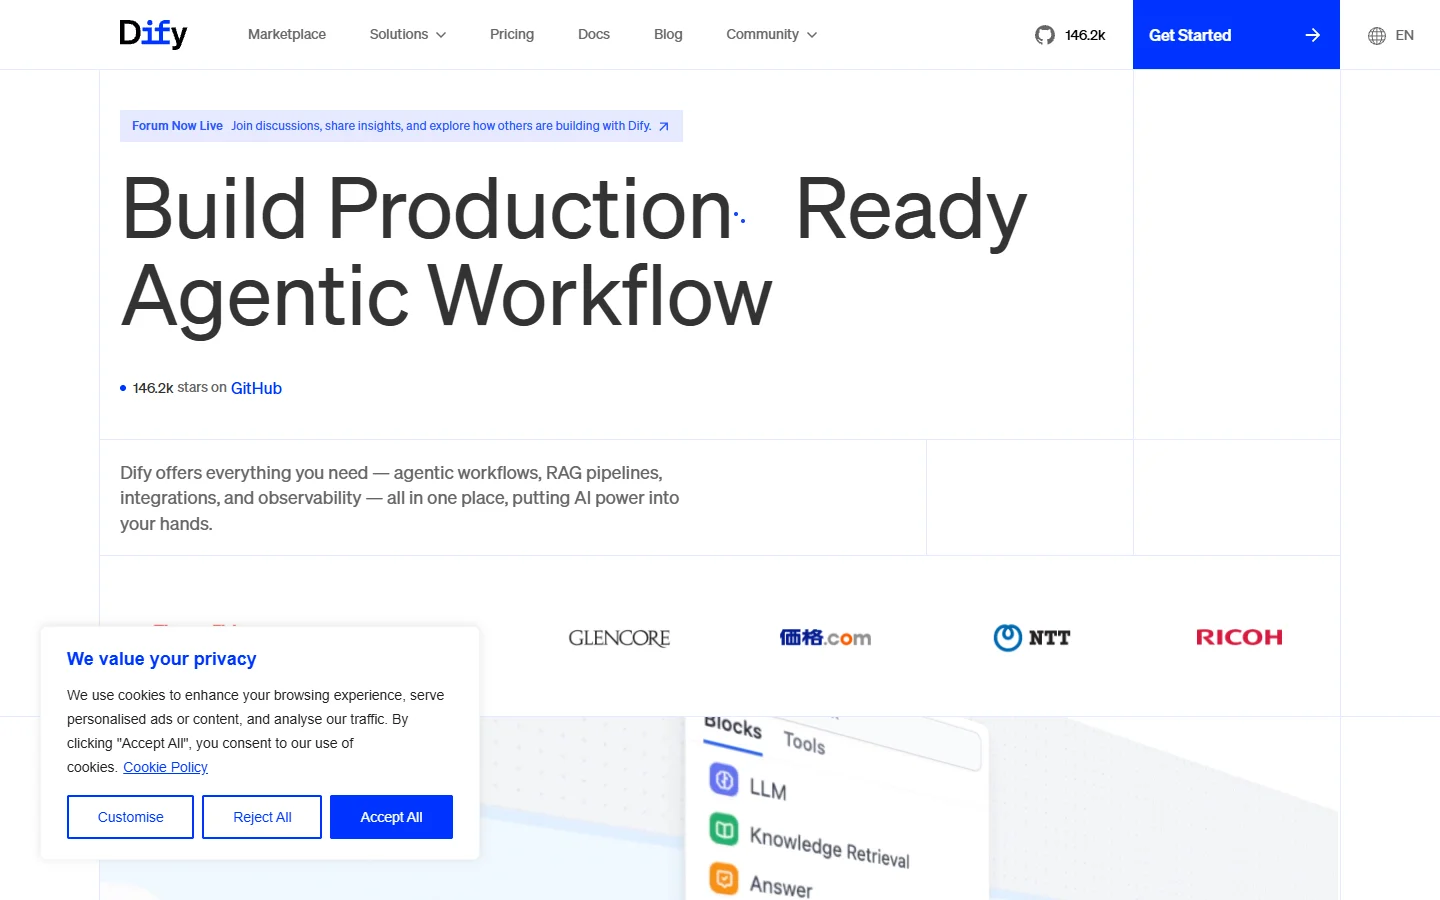Click the Get Started button

point(1236,35)
